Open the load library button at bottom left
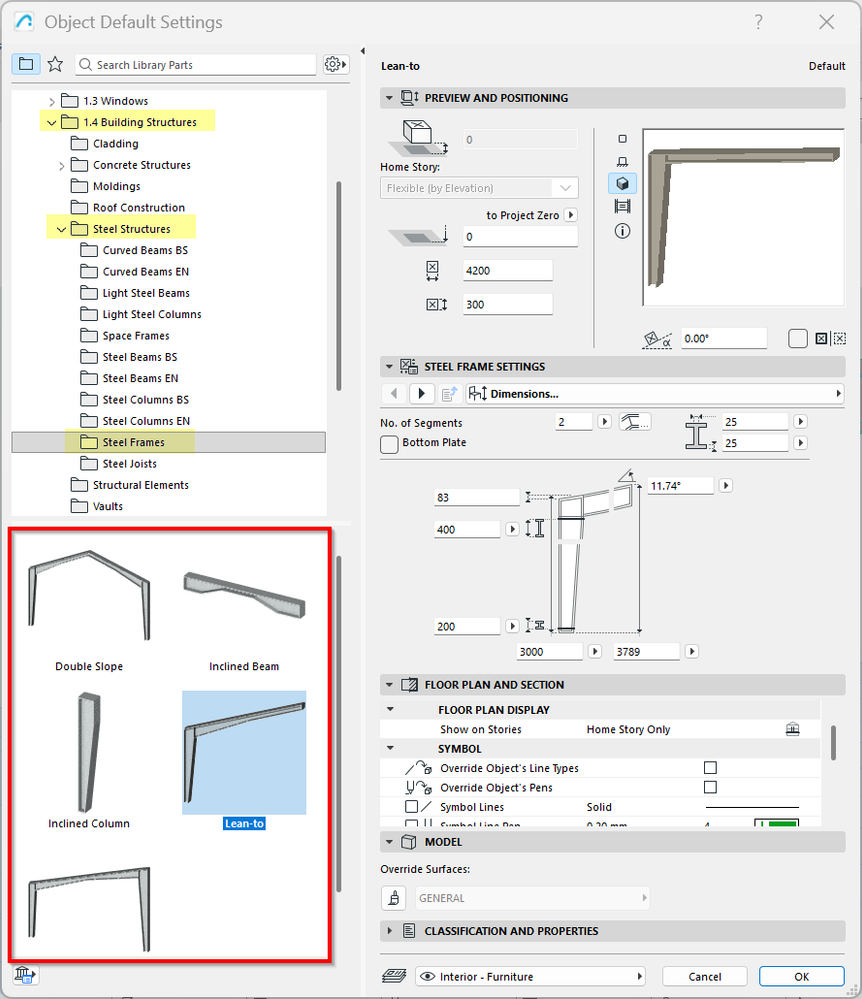This screenshot has height=999, width=862. click(25, 975)
